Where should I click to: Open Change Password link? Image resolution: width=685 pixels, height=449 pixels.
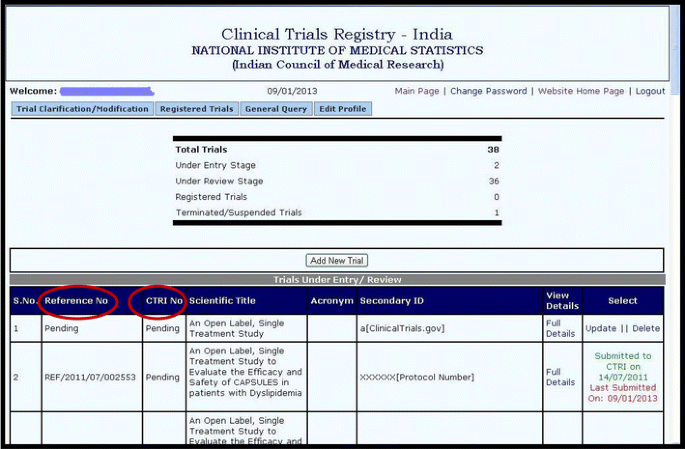pos(488,91)
